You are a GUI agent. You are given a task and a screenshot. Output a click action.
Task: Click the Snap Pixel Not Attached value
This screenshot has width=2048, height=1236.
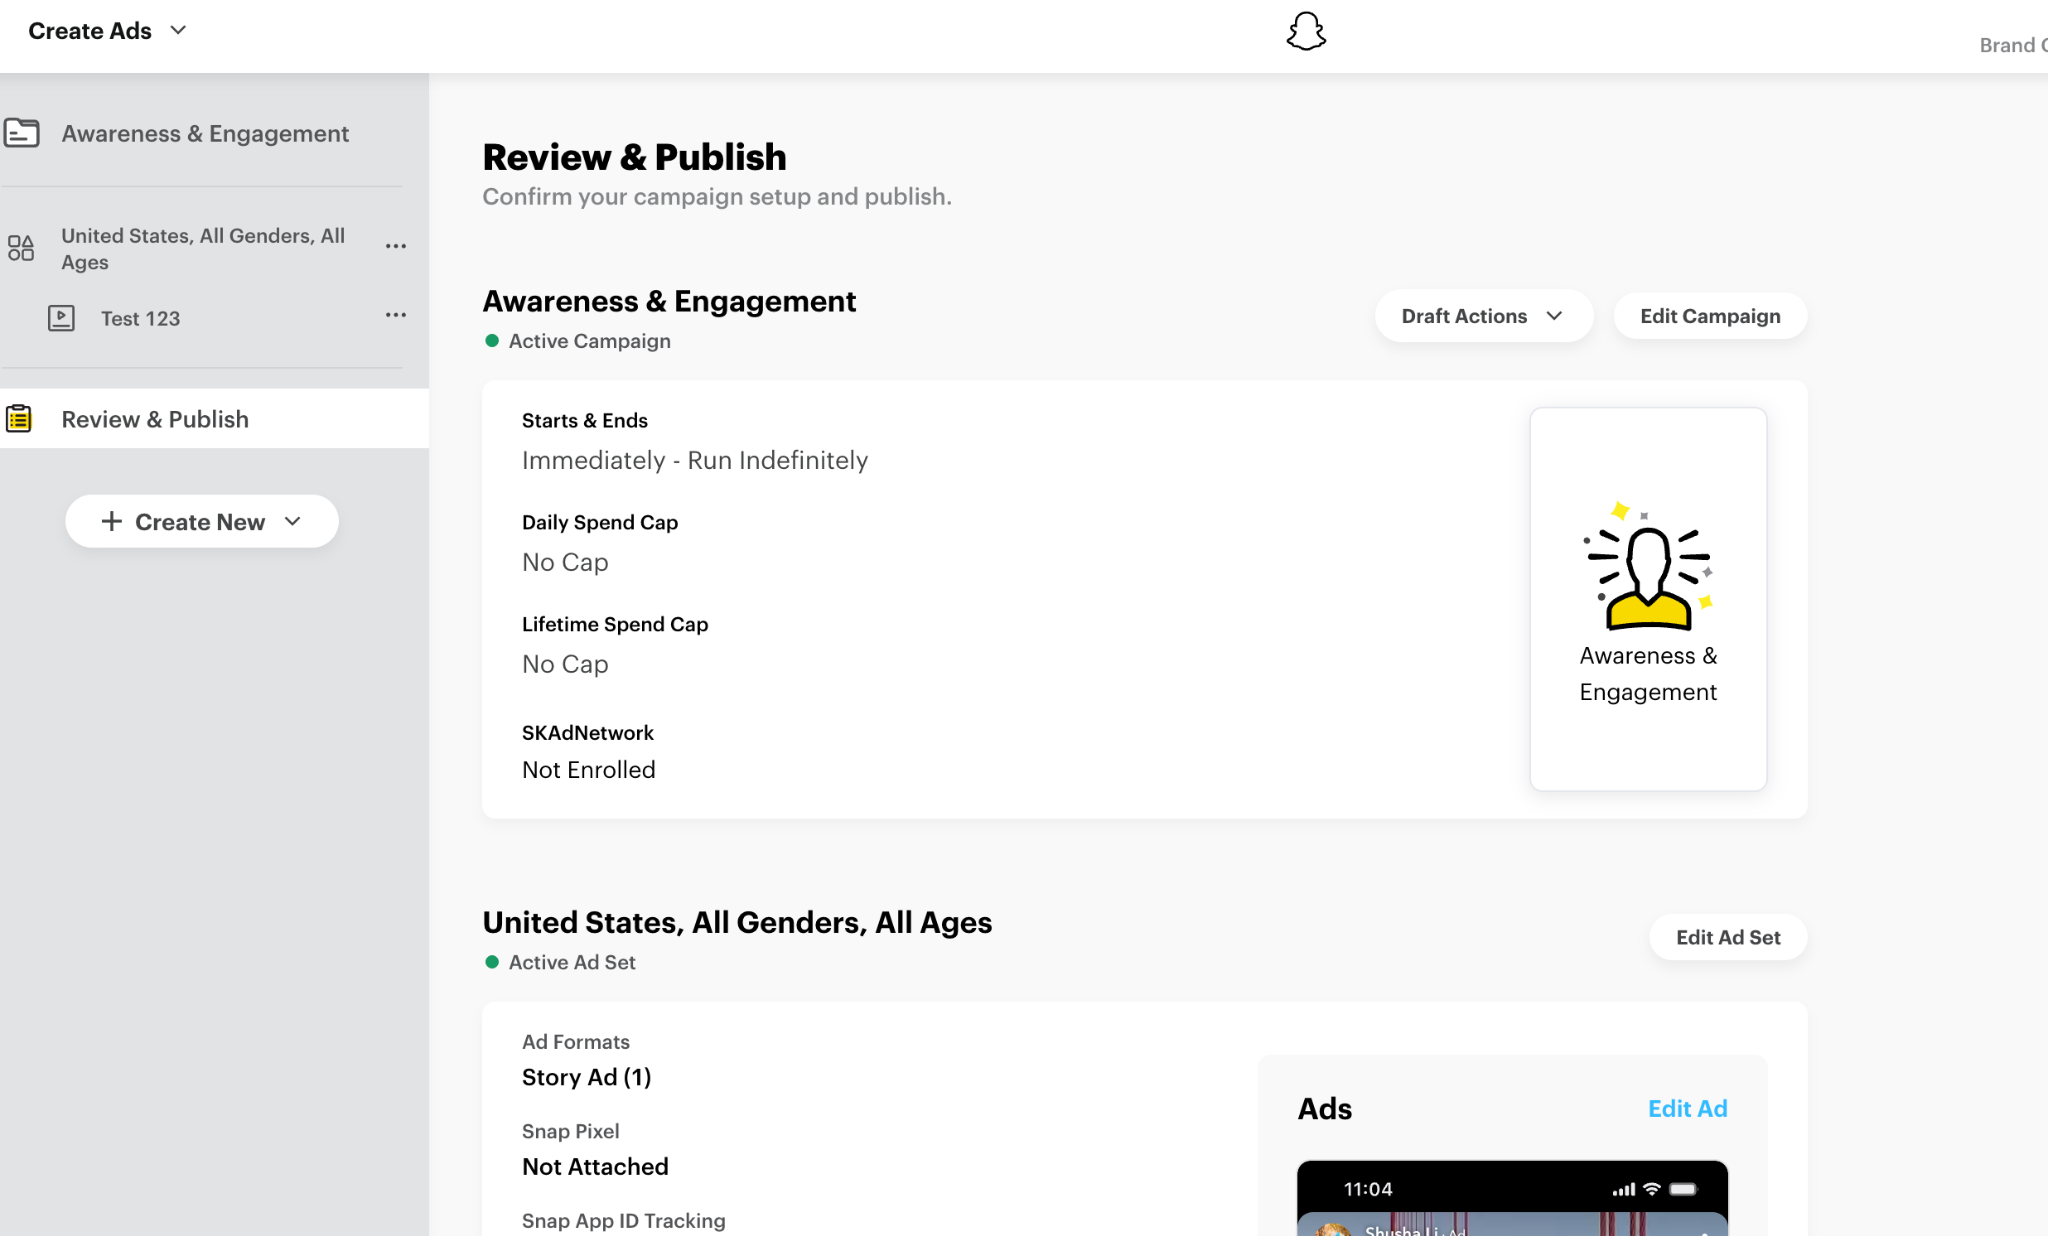tap(595, 1166)
